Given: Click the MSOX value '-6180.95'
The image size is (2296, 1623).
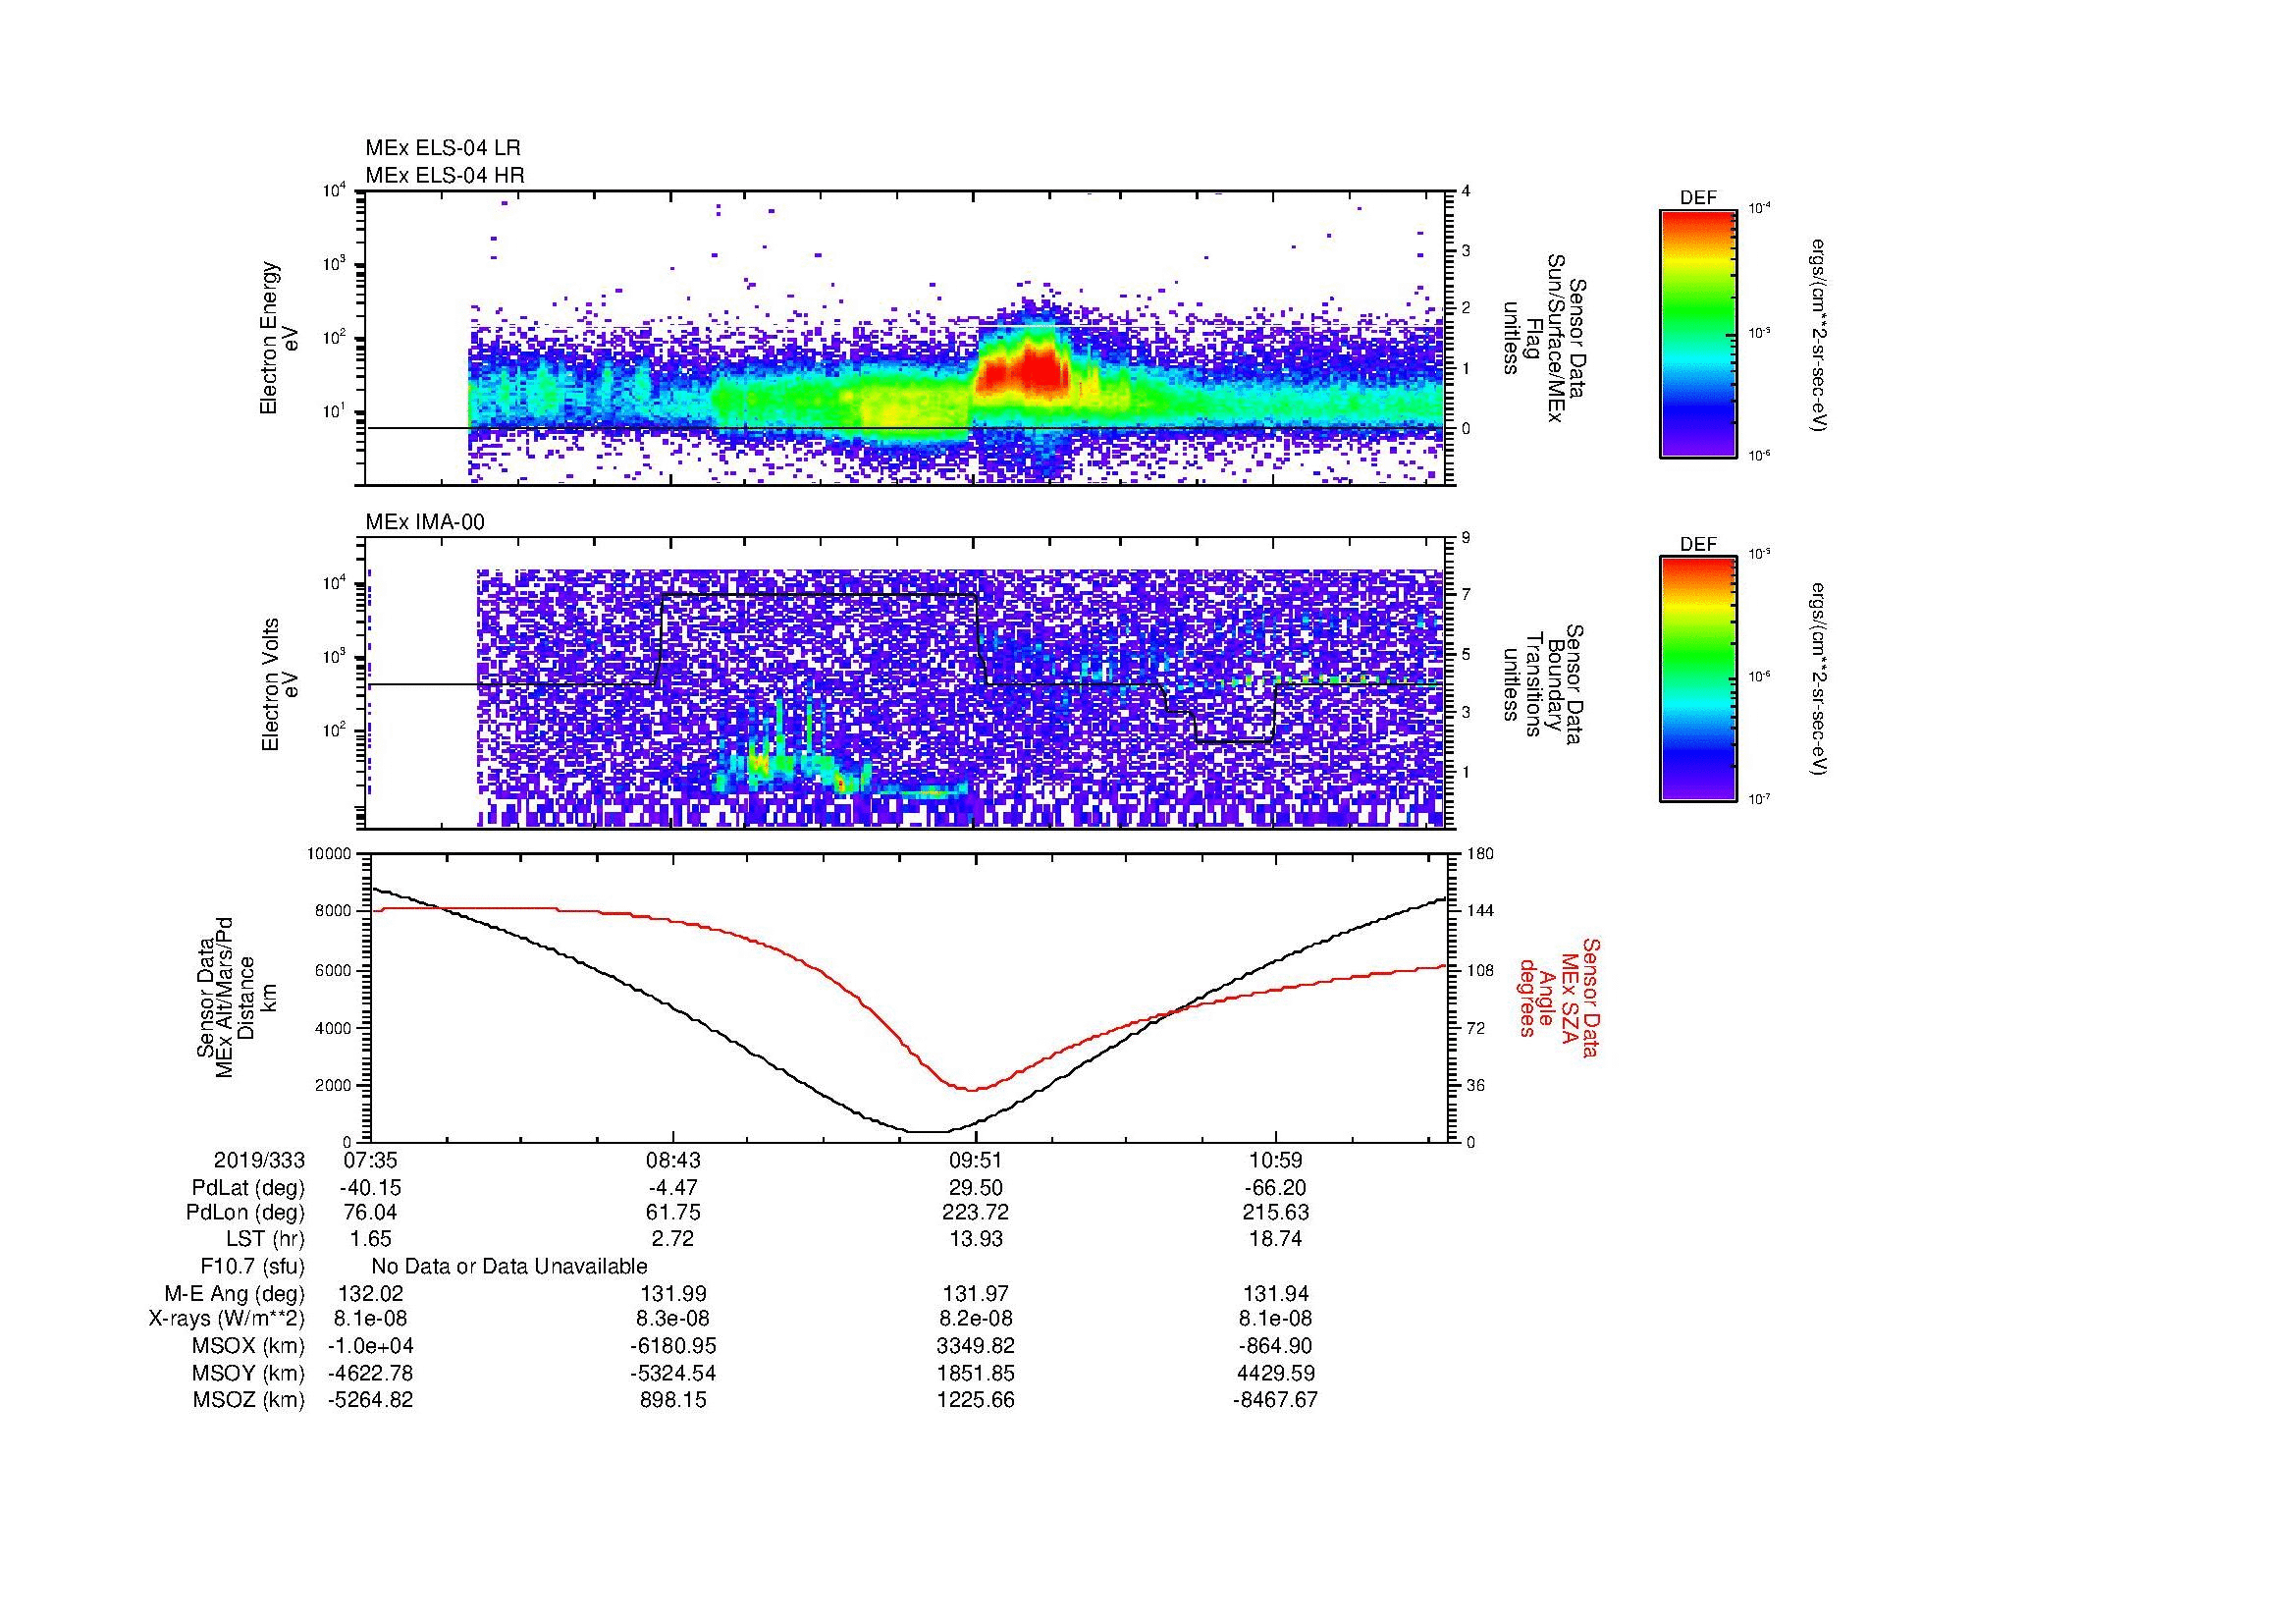Looking at the screenshot, I should 674,1346.
